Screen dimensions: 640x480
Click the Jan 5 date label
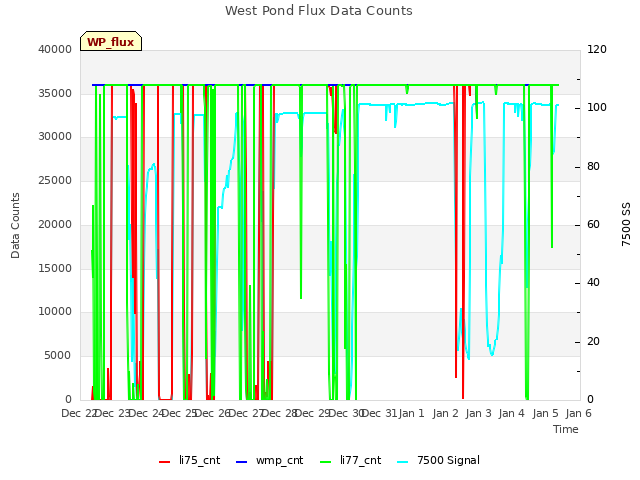[545, 413]
